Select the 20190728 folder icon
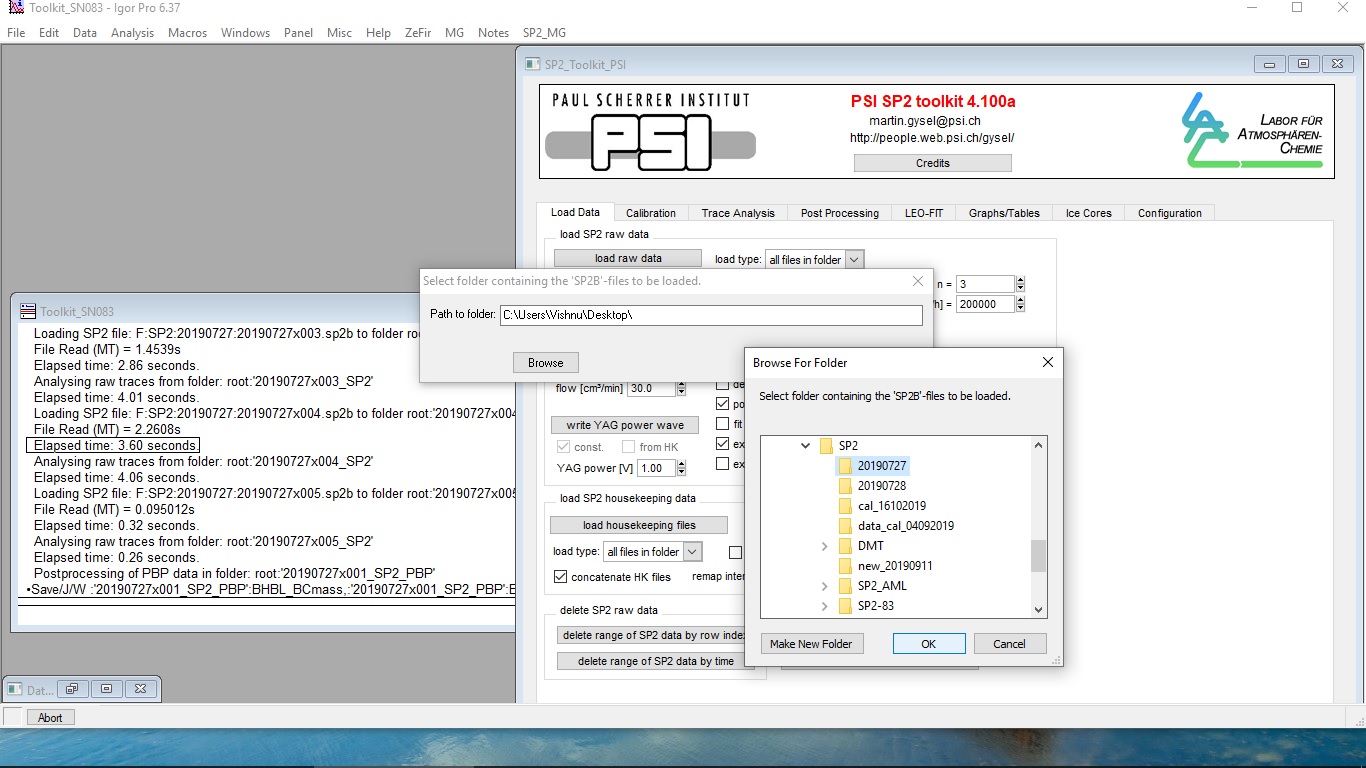Image resolution: width=1366 pixels, height=768 pixels. tap(845, 486)
